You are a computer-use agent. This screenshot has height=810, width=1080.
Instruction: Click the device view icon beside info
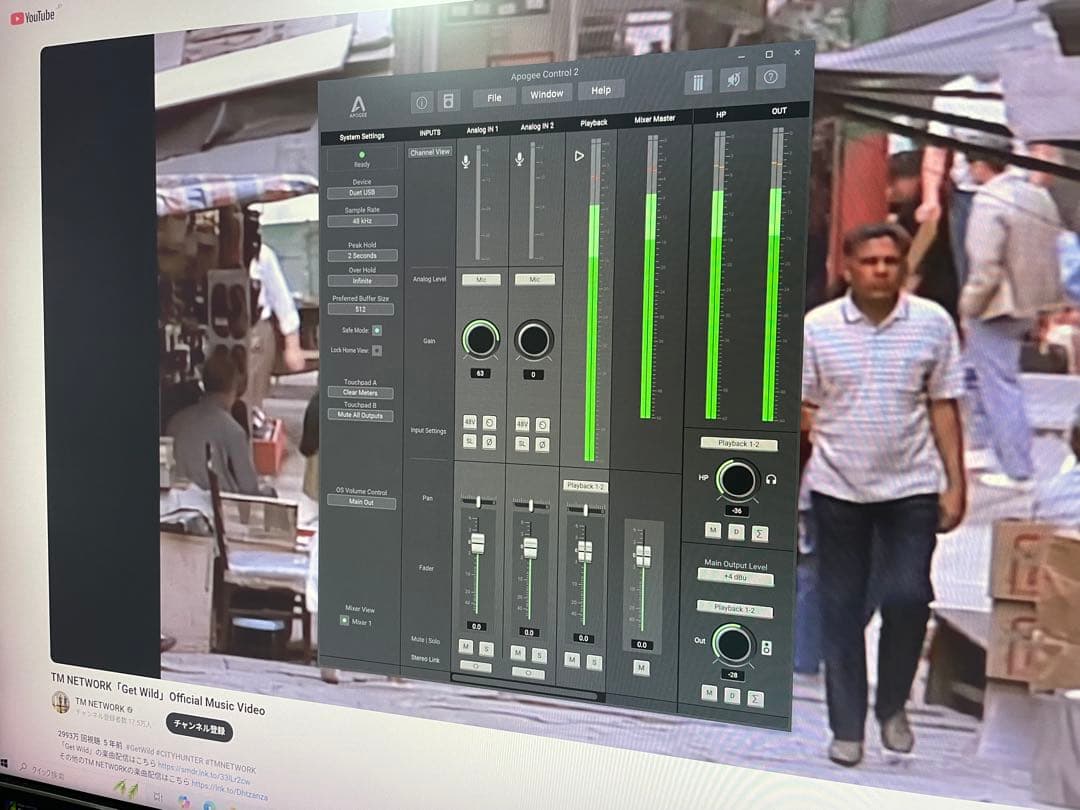(449, 100)
